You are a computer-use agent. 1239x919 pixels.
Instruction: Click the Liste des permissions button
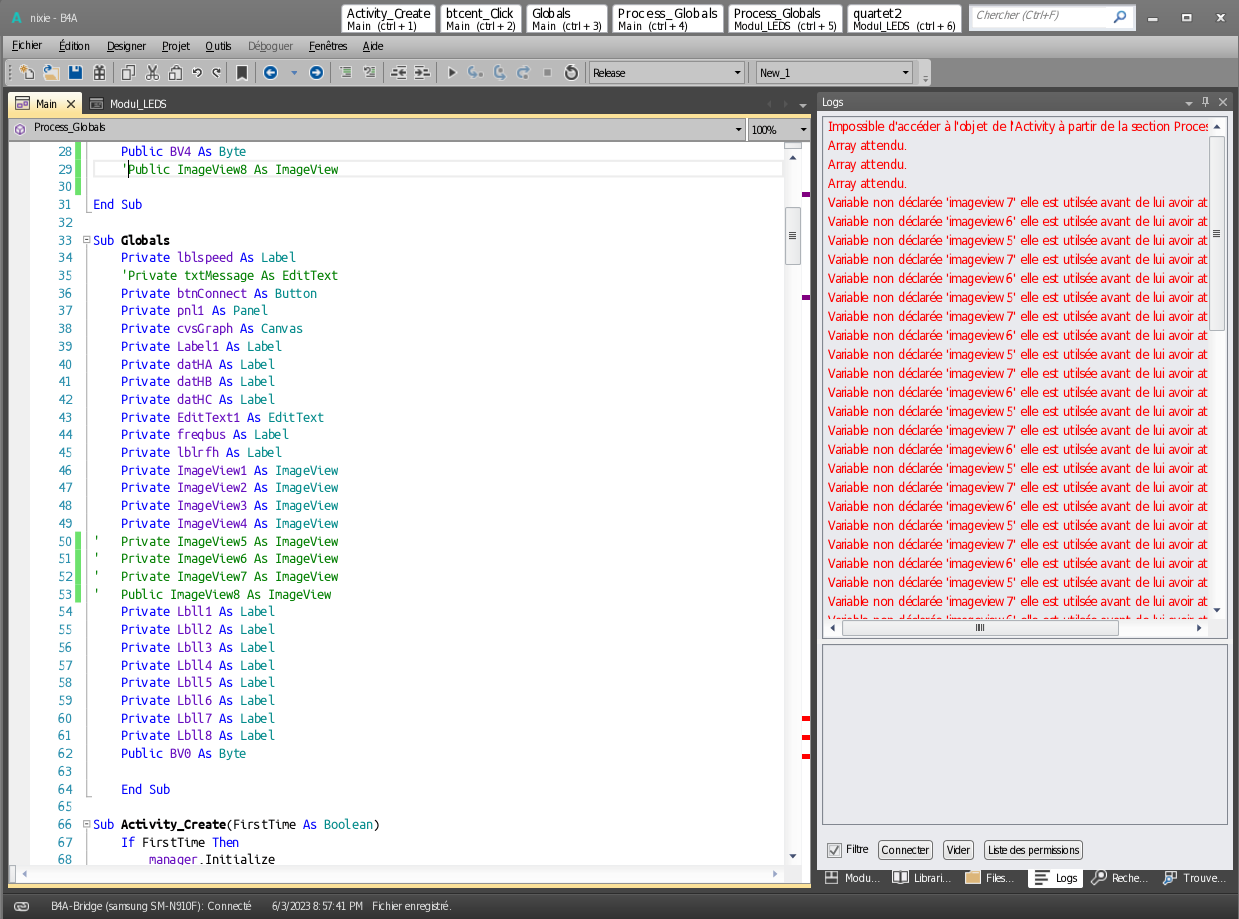[1033, 850]
